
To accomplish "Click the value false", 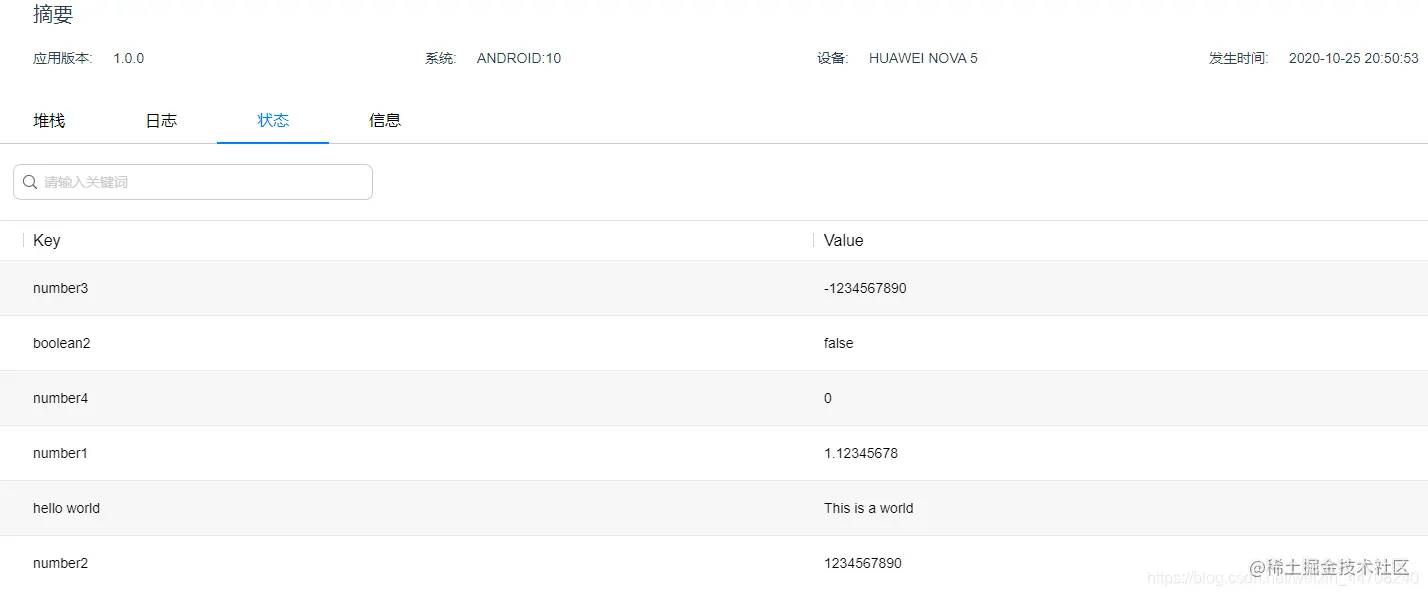I will (x=839, y=343).
